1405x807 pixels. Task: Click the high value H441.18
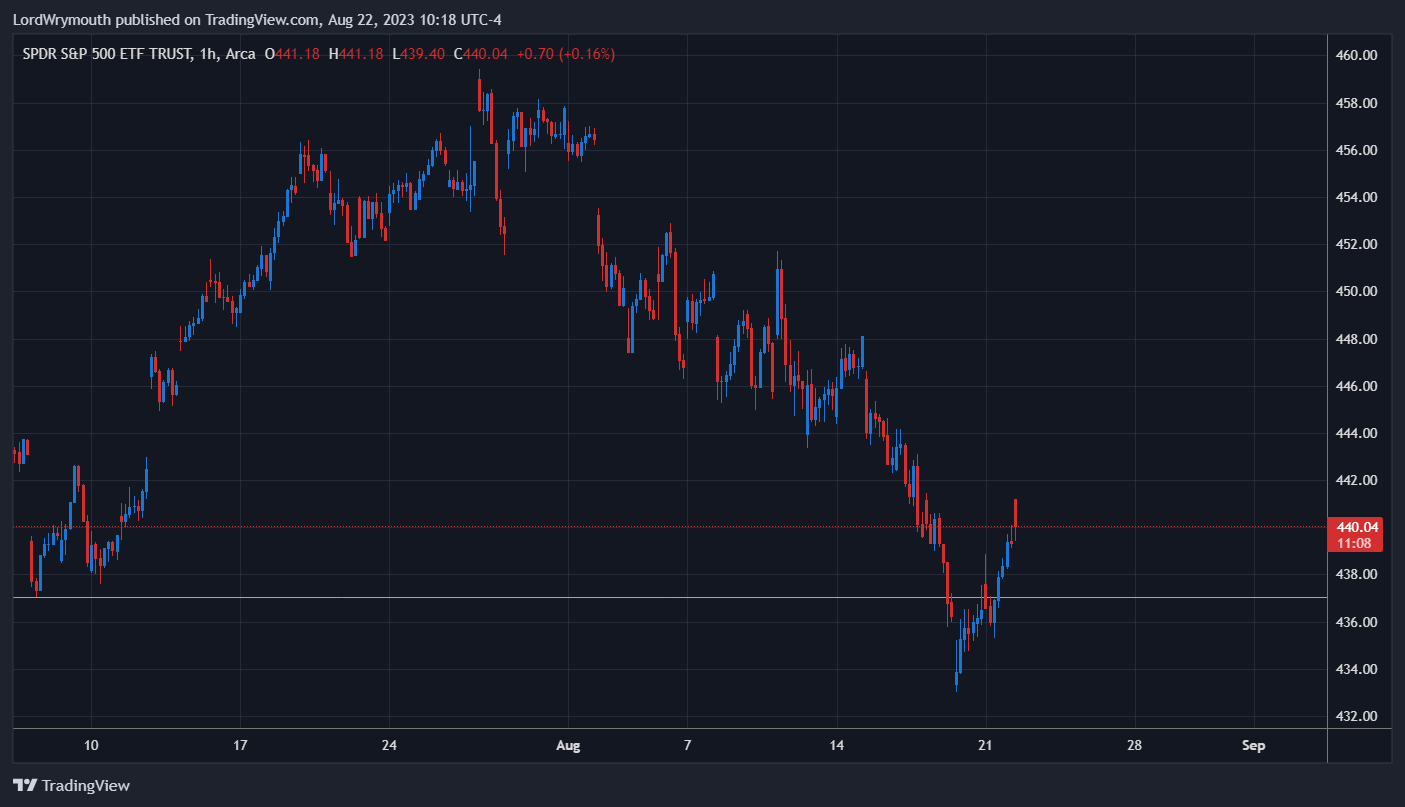[x=356, y=54]
